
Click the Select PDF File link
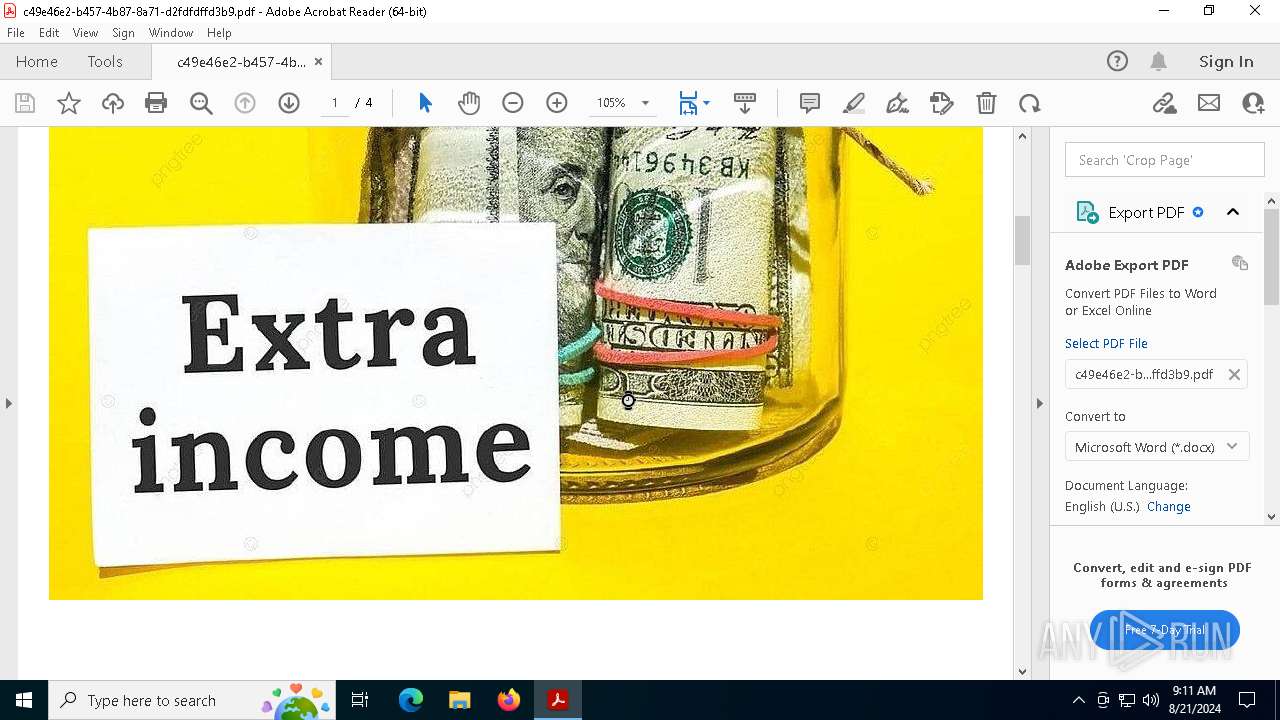tap(1106, 343)
